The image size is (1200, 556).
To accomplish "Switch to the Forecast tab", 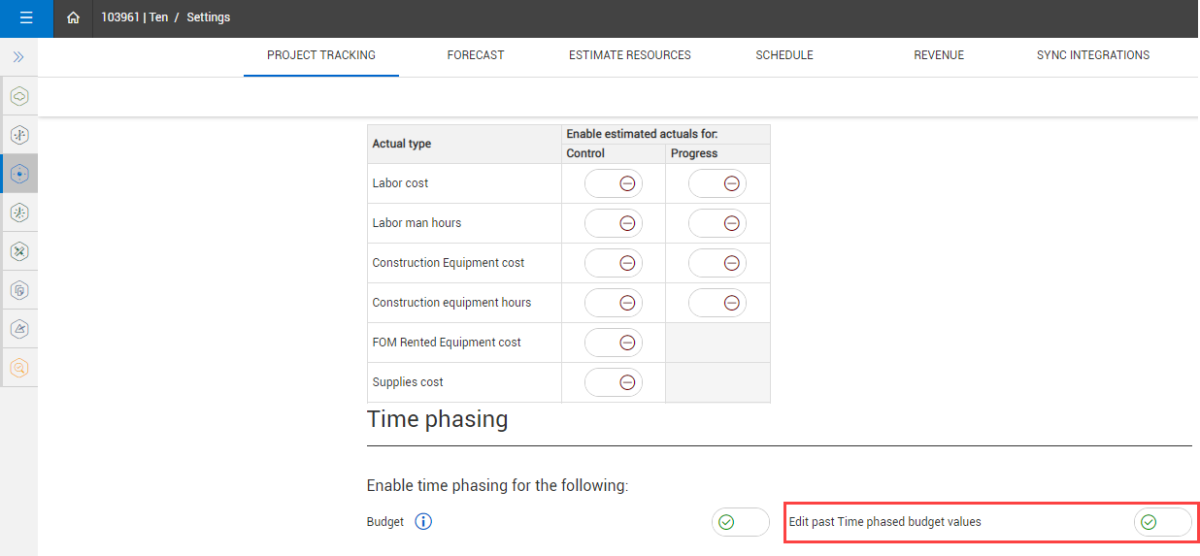I will pos(475,55).
